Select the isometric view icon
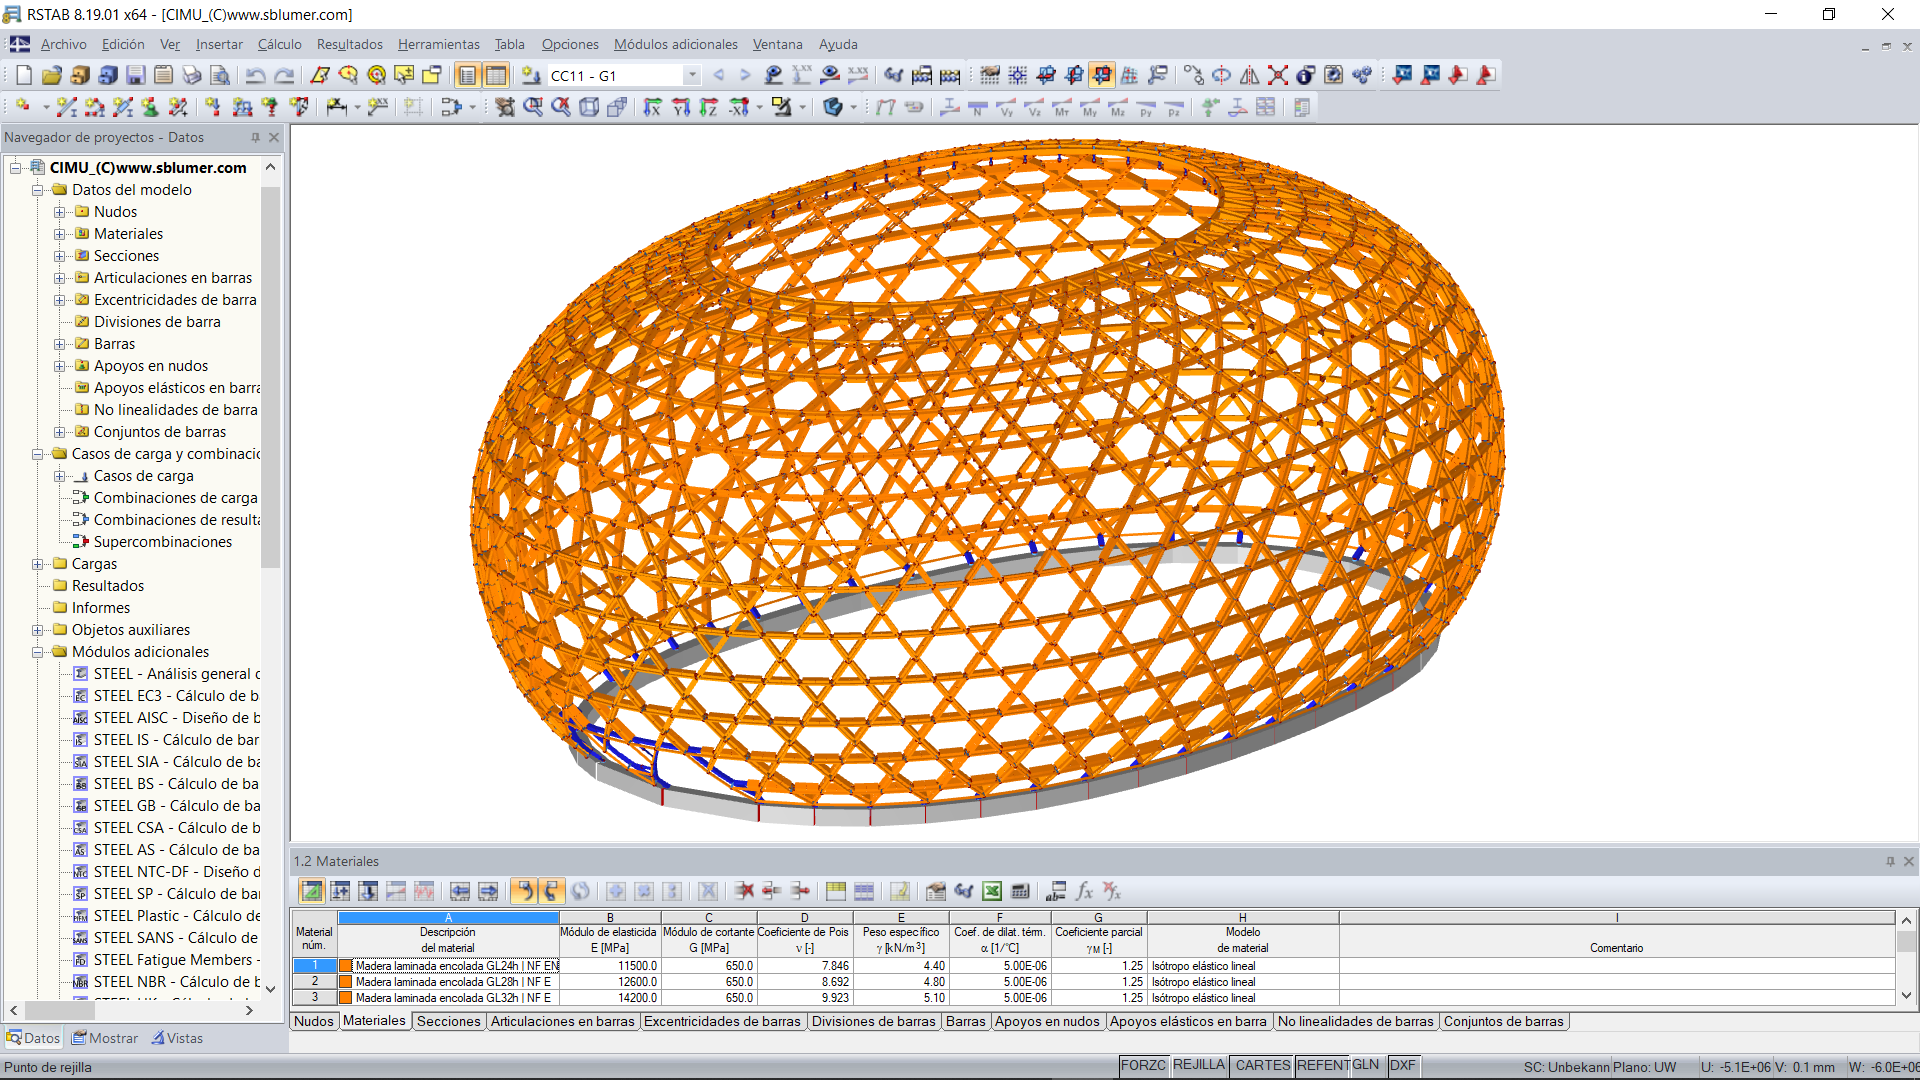Viewport: 1920px width, 1080px height. [589, 107]
